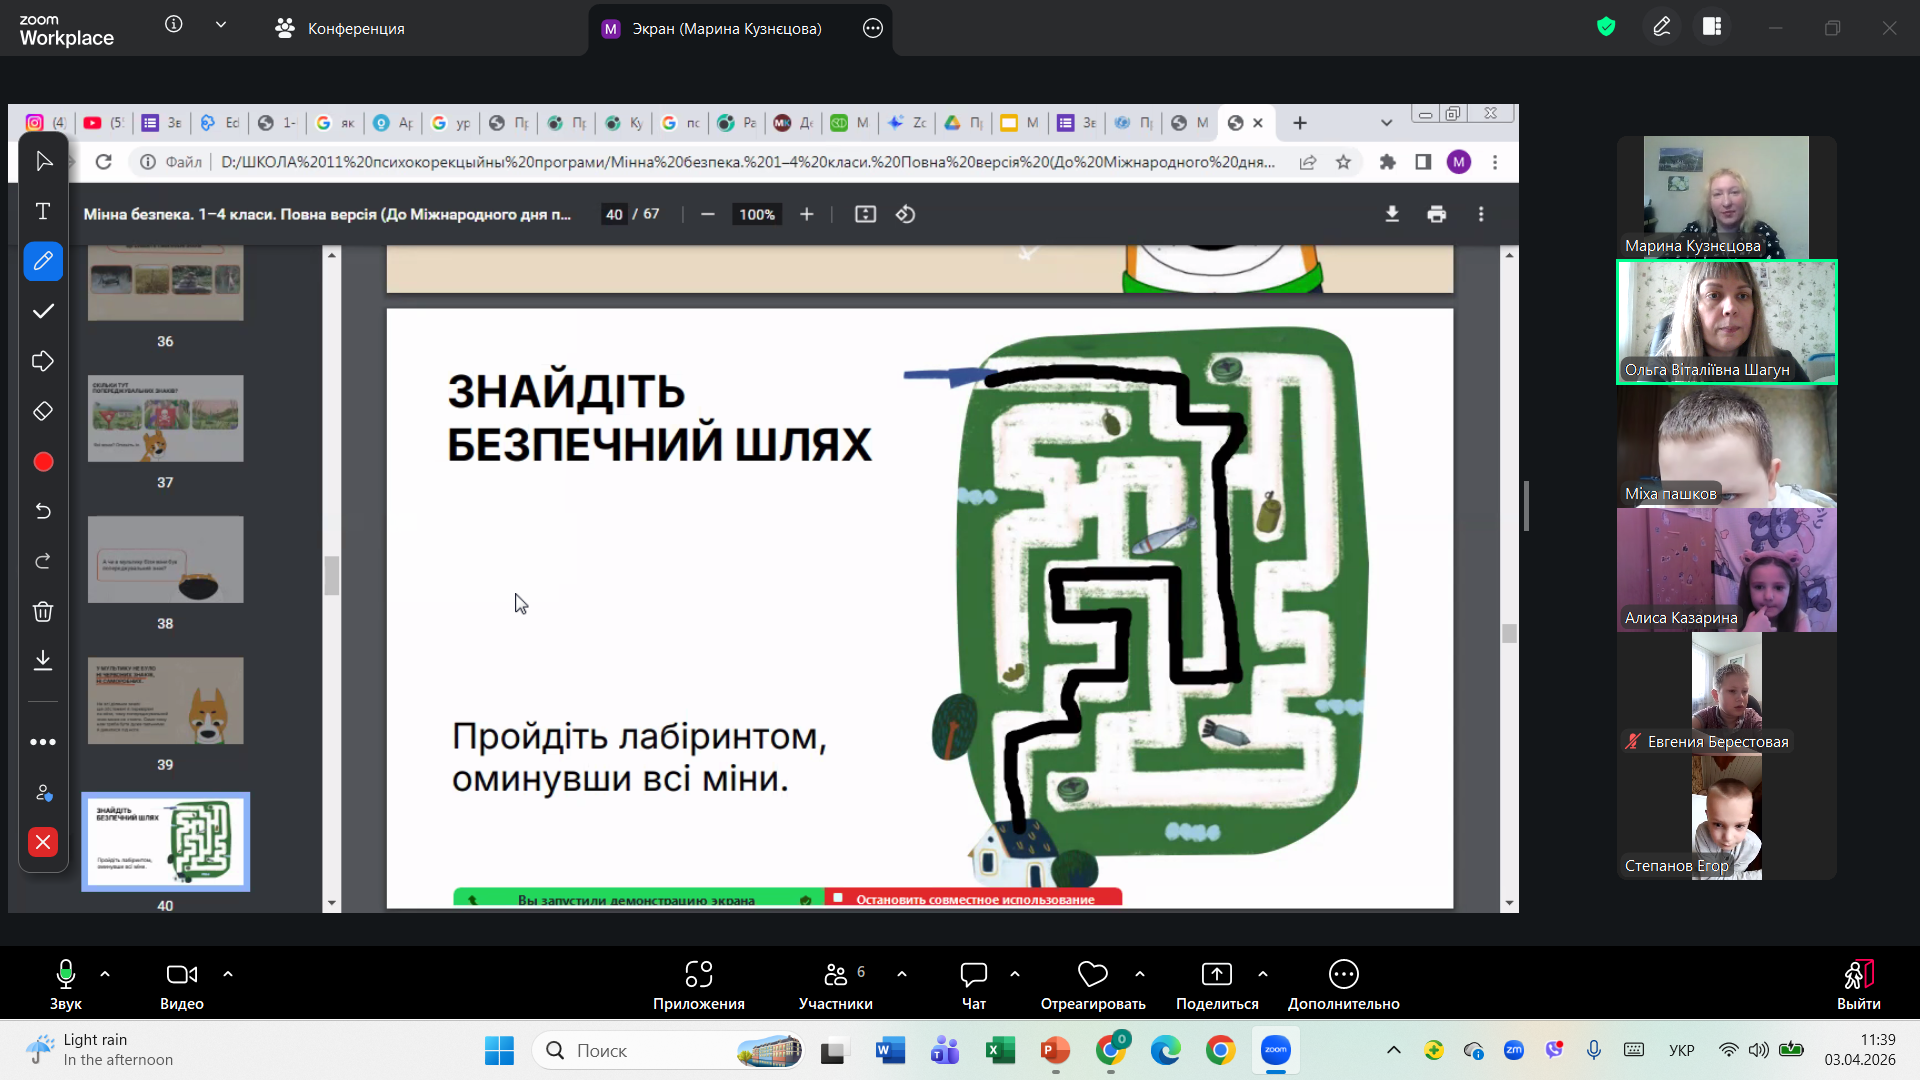The width and height of the screenshot is (1920, 1080).
Task: Toggle camera with Видео button
Action: (182, 985)
